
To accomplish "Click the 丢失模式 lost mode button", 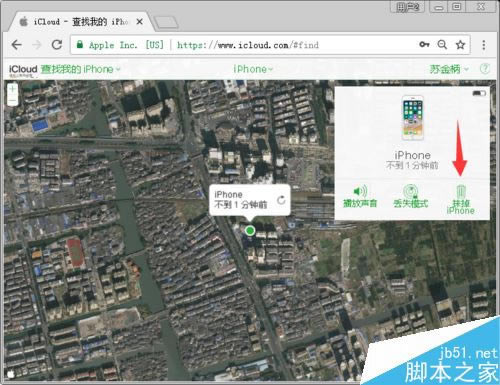I will point(410,196).
